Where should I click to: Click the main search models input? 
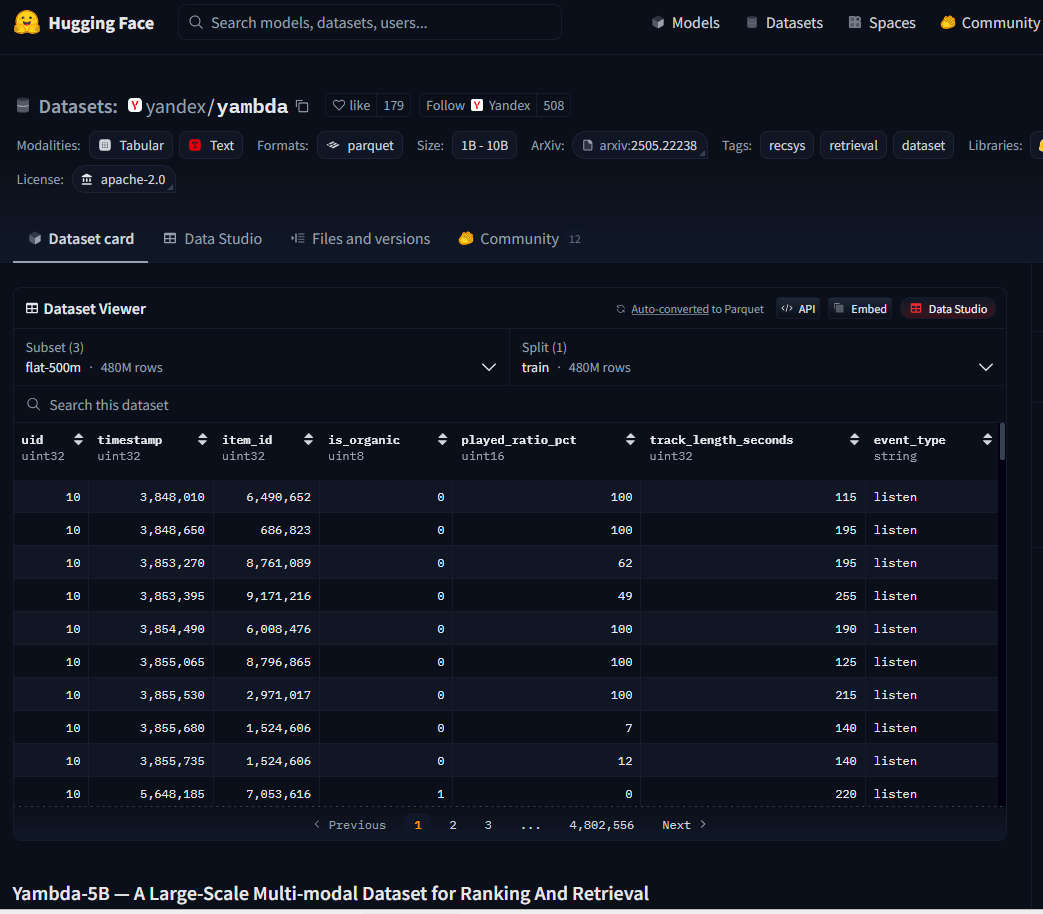point(370,23)
